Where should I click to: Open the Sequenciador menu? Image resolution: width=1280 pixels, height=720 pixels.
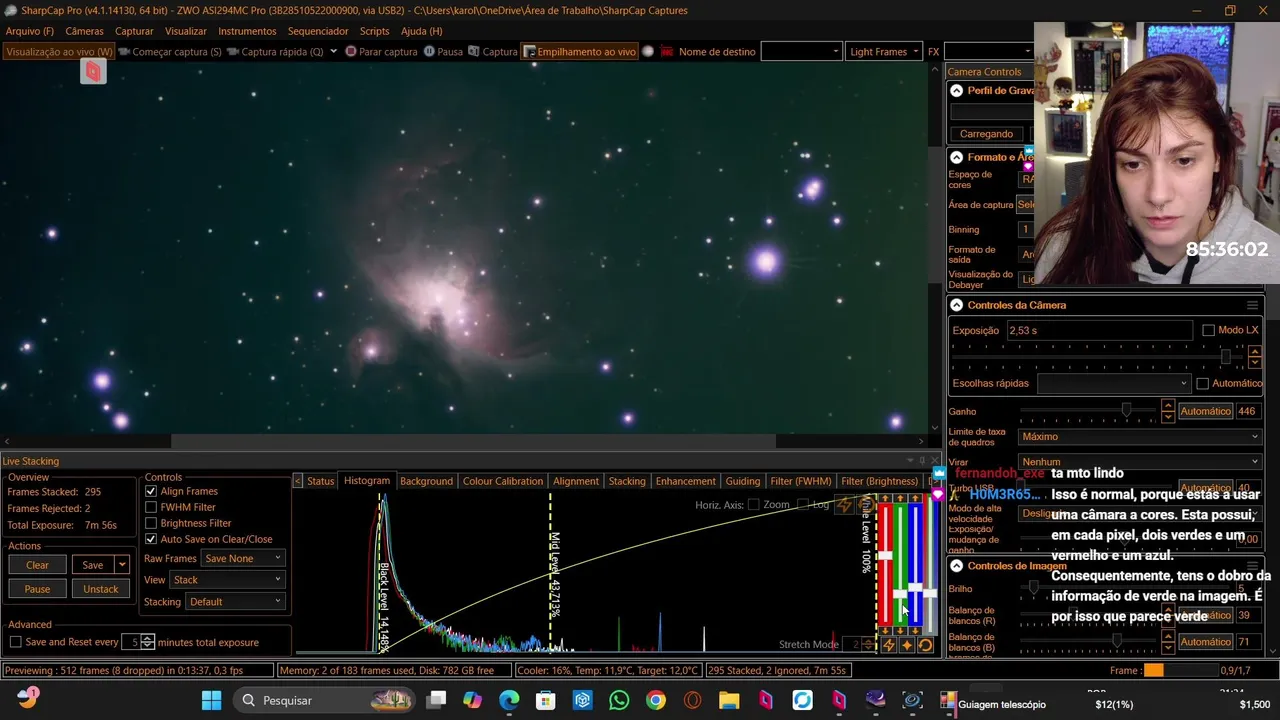click(x=318, y=31)
